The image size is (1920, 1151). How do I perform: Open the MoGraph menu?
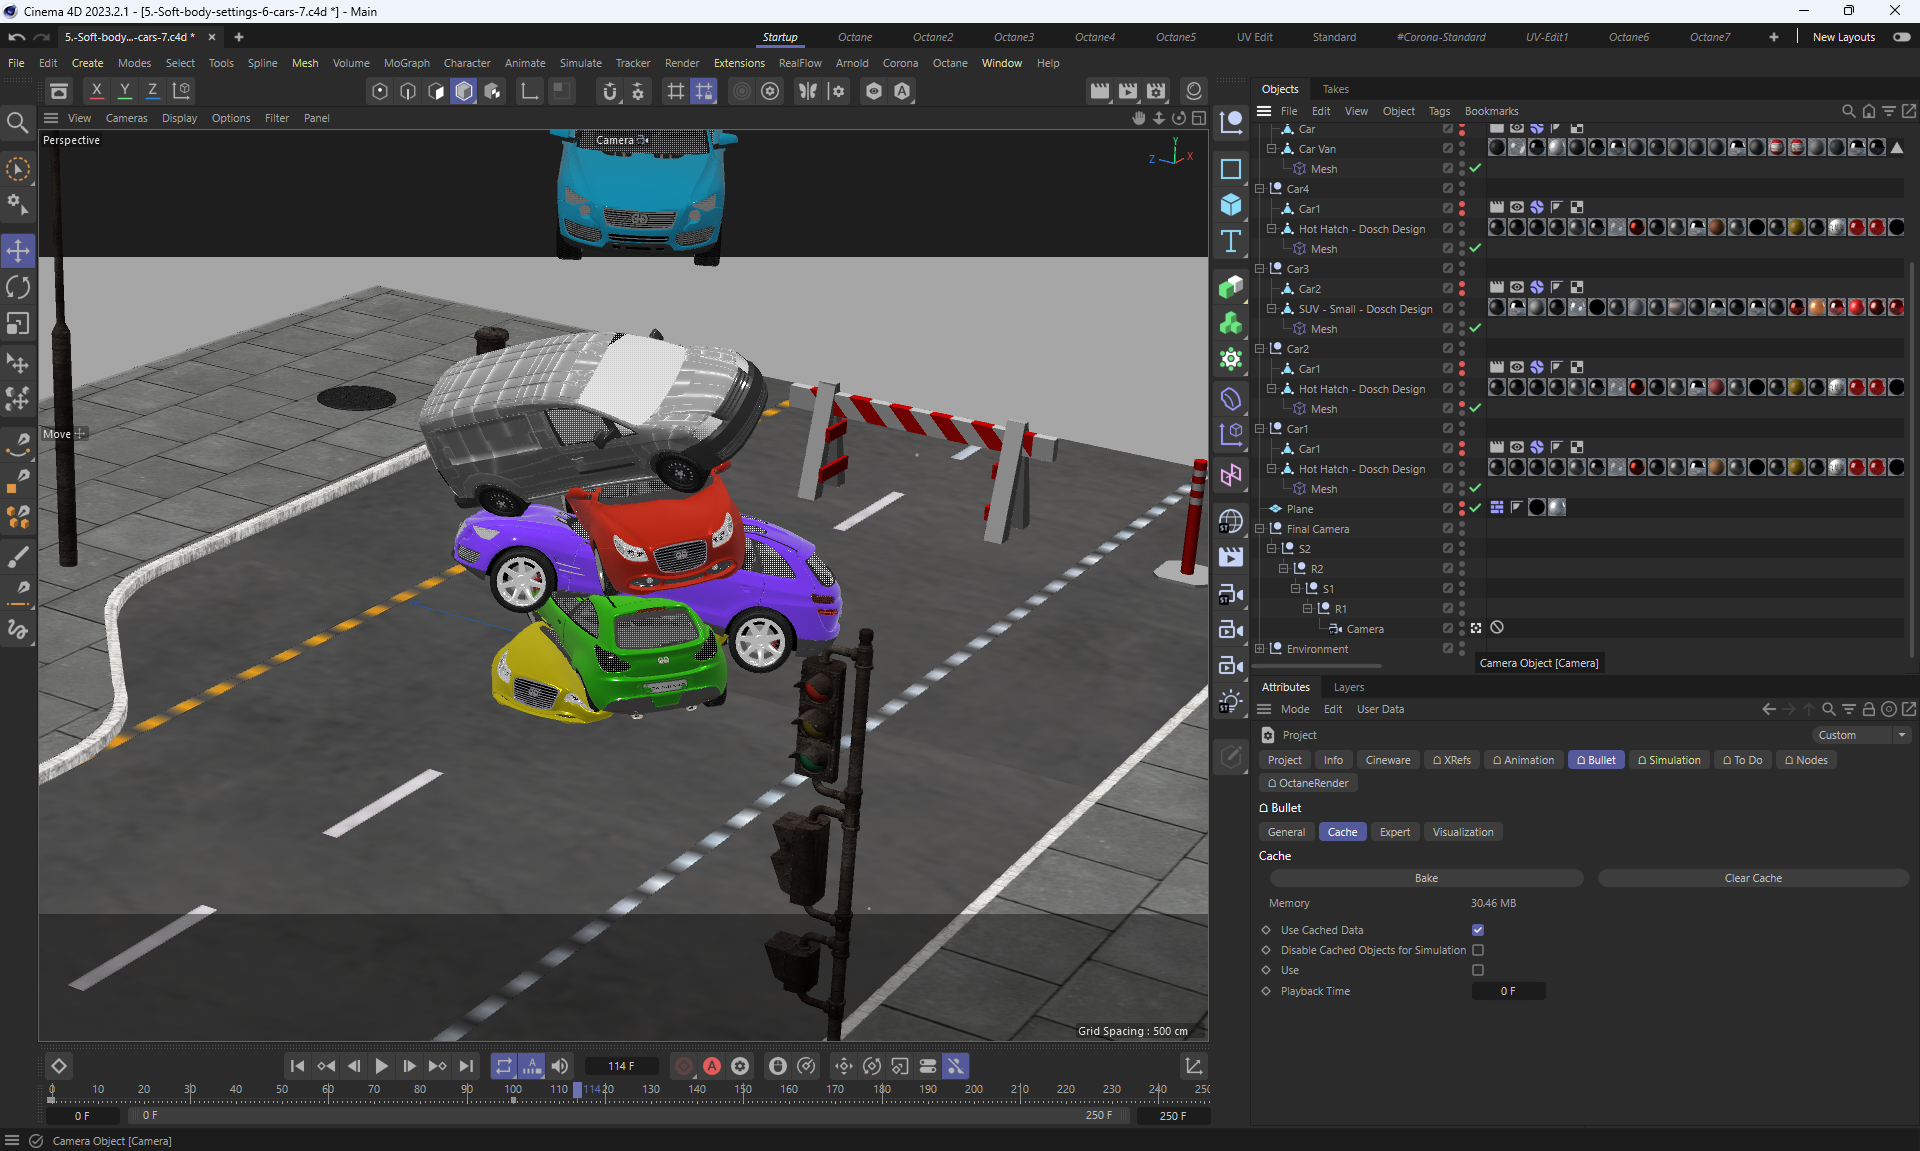[406, 63]
